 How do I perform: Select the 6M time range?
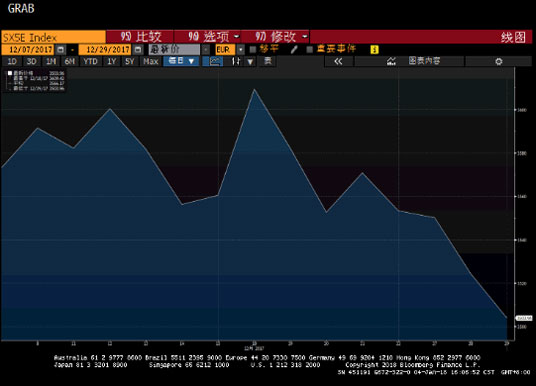click(x=70, y=62)
